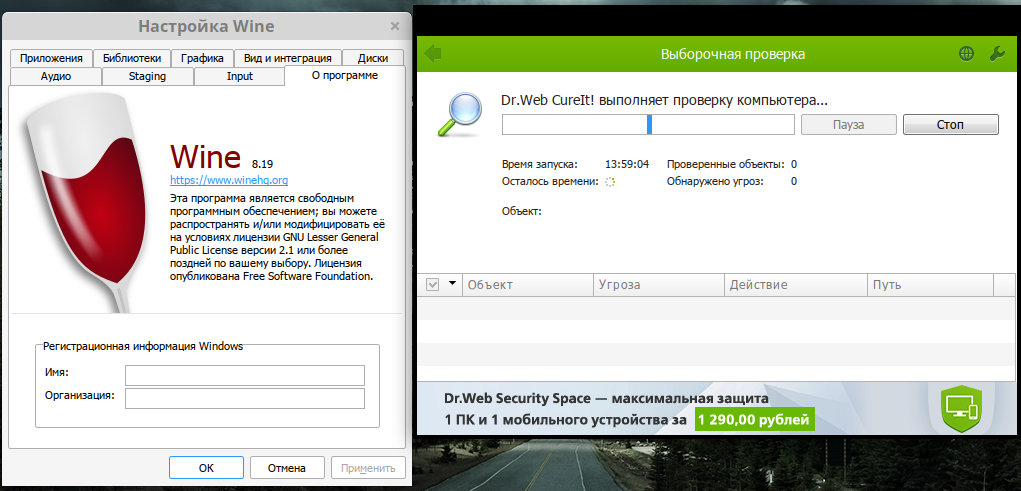The width and height of the screenshot is (1021, 491).
Task: Sort by the Угроза column header
Action: 657,285
